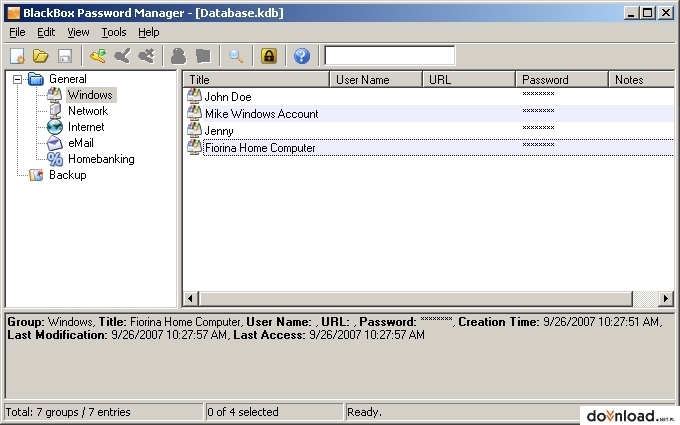Click the horizontal scrollbar right arrow
Viewport: 680px width, 425px height.
click(x=666, y=298)
